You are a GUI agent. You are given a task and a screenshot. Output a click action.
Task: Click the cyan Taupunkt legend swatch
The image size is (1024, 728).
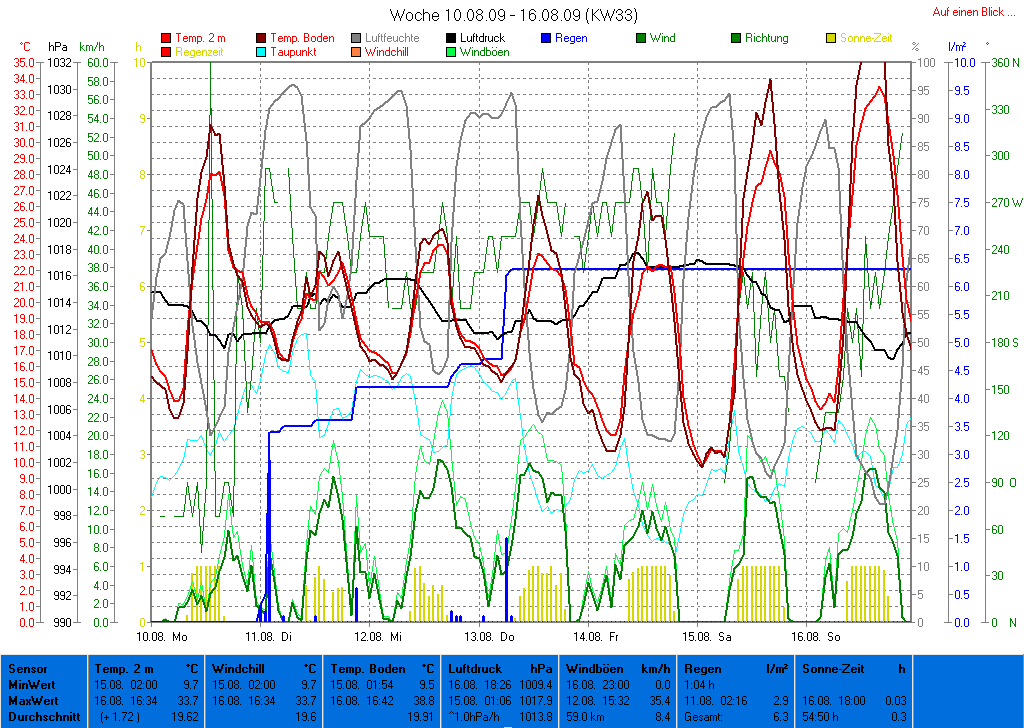point(261,51)
